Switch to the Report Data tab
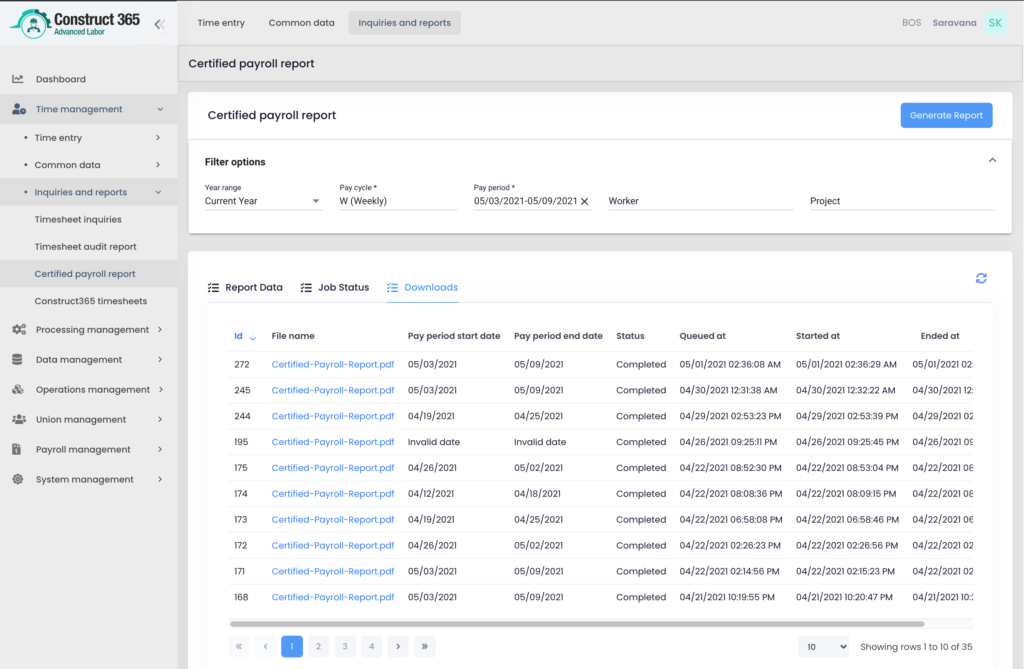The image size is (1024, 669). 245,287
